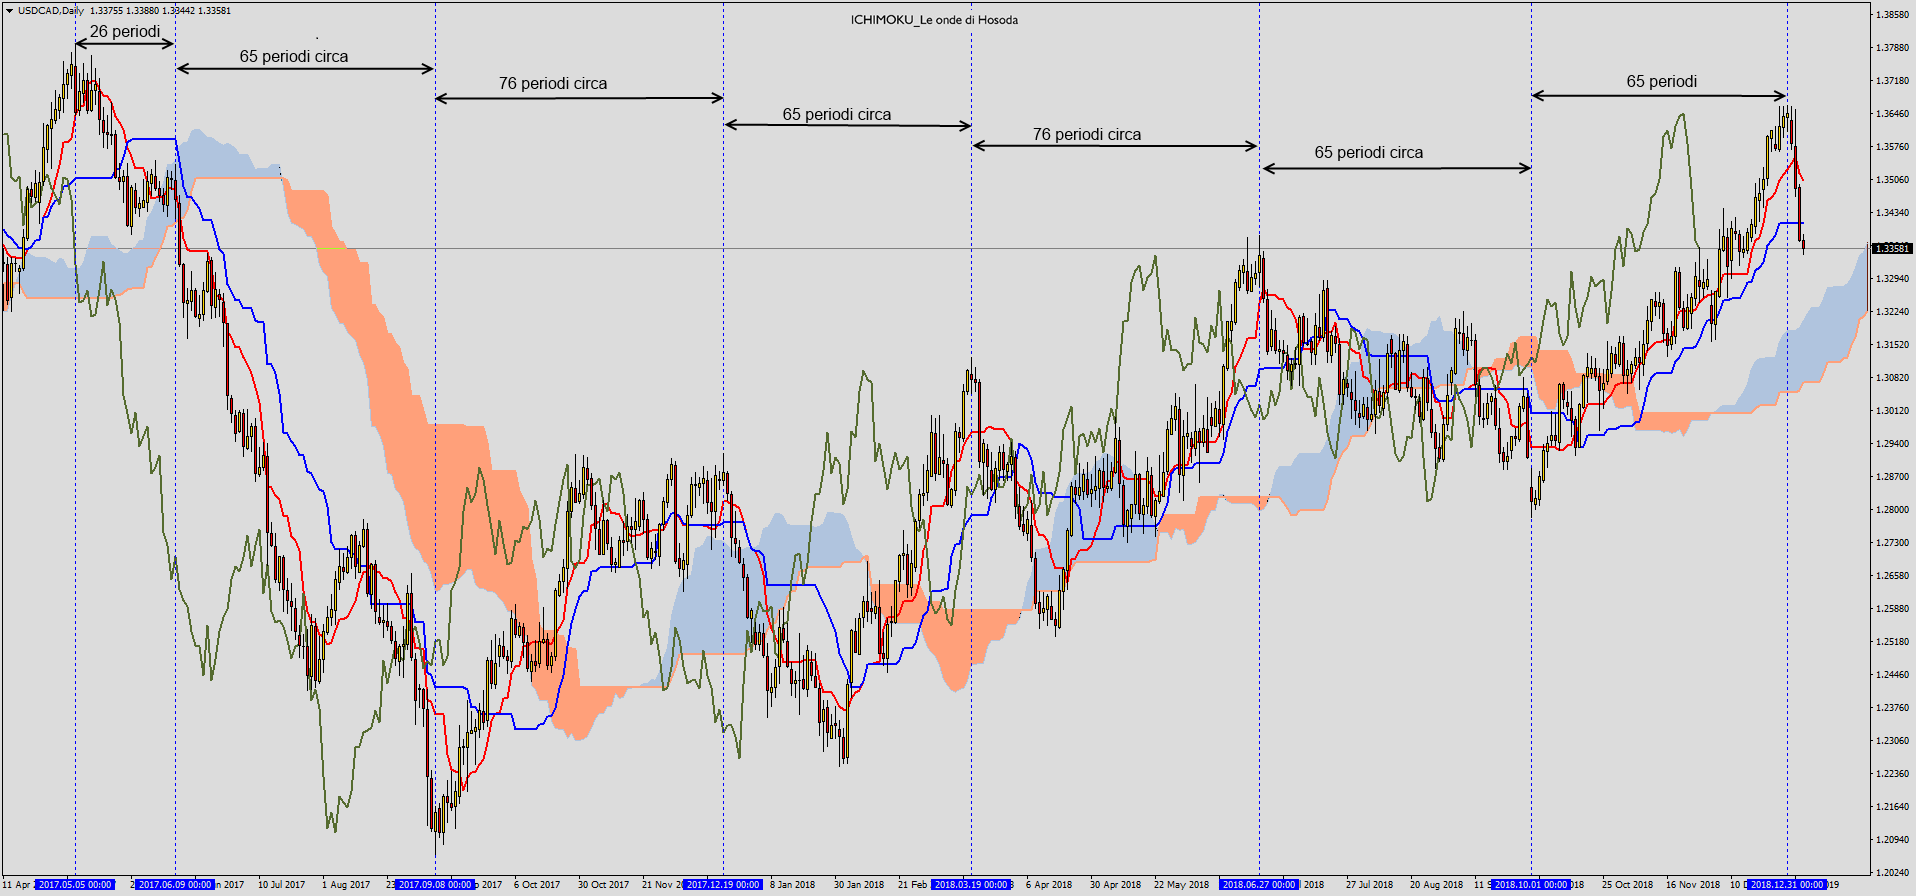1916x896 pixels.
Task: Click the 2018.10.01 date marker
Action: click(1531, 885)
